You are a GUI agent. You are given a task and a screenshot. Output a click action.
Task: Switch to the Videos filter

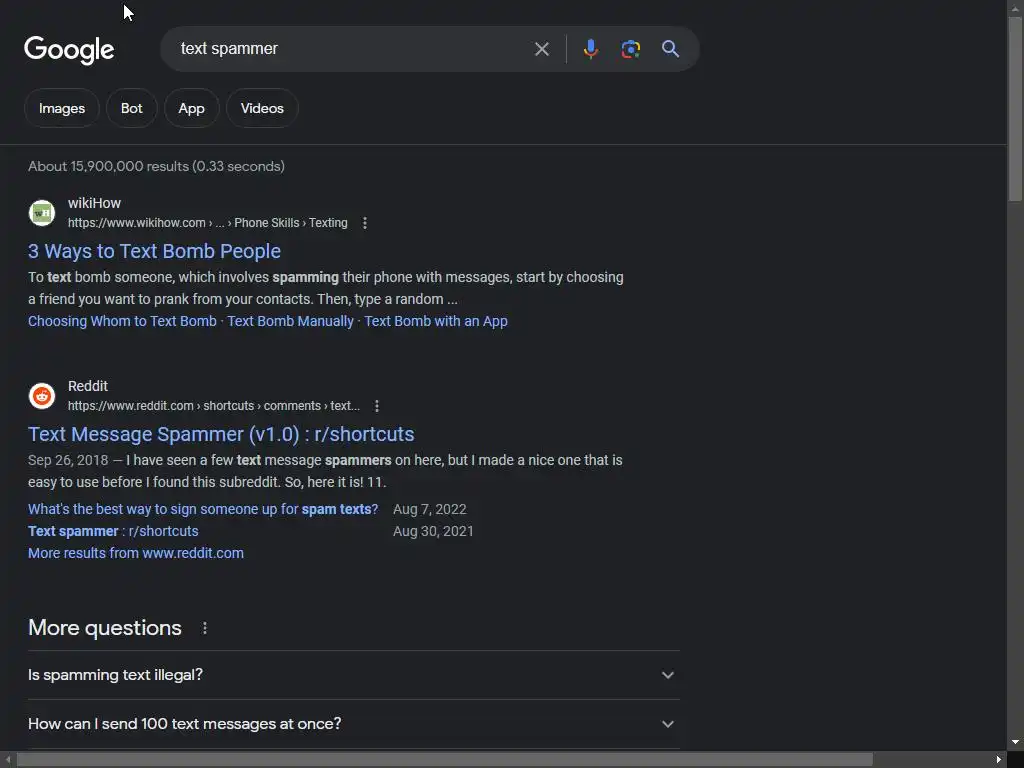click(262, 108)
